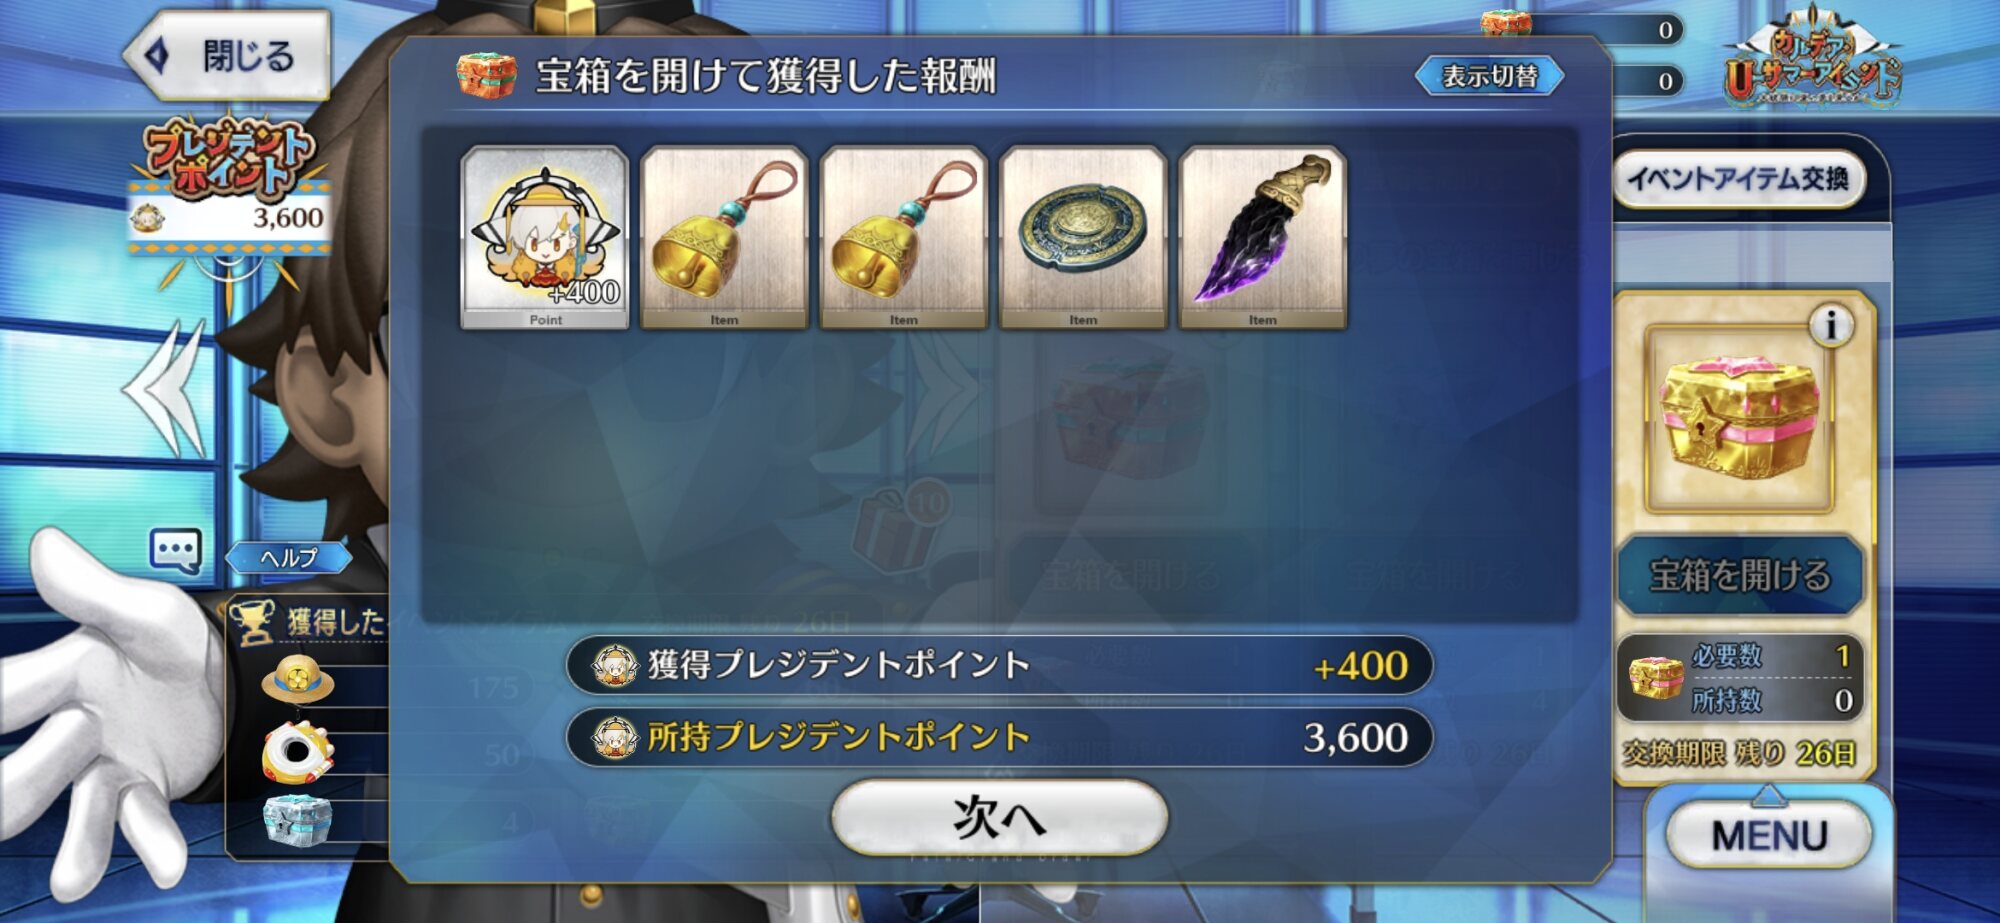Screen dimensions: 2000x923
Task: Tap the golden treasure chest thumbnail
Action: tap(1739, 417)
